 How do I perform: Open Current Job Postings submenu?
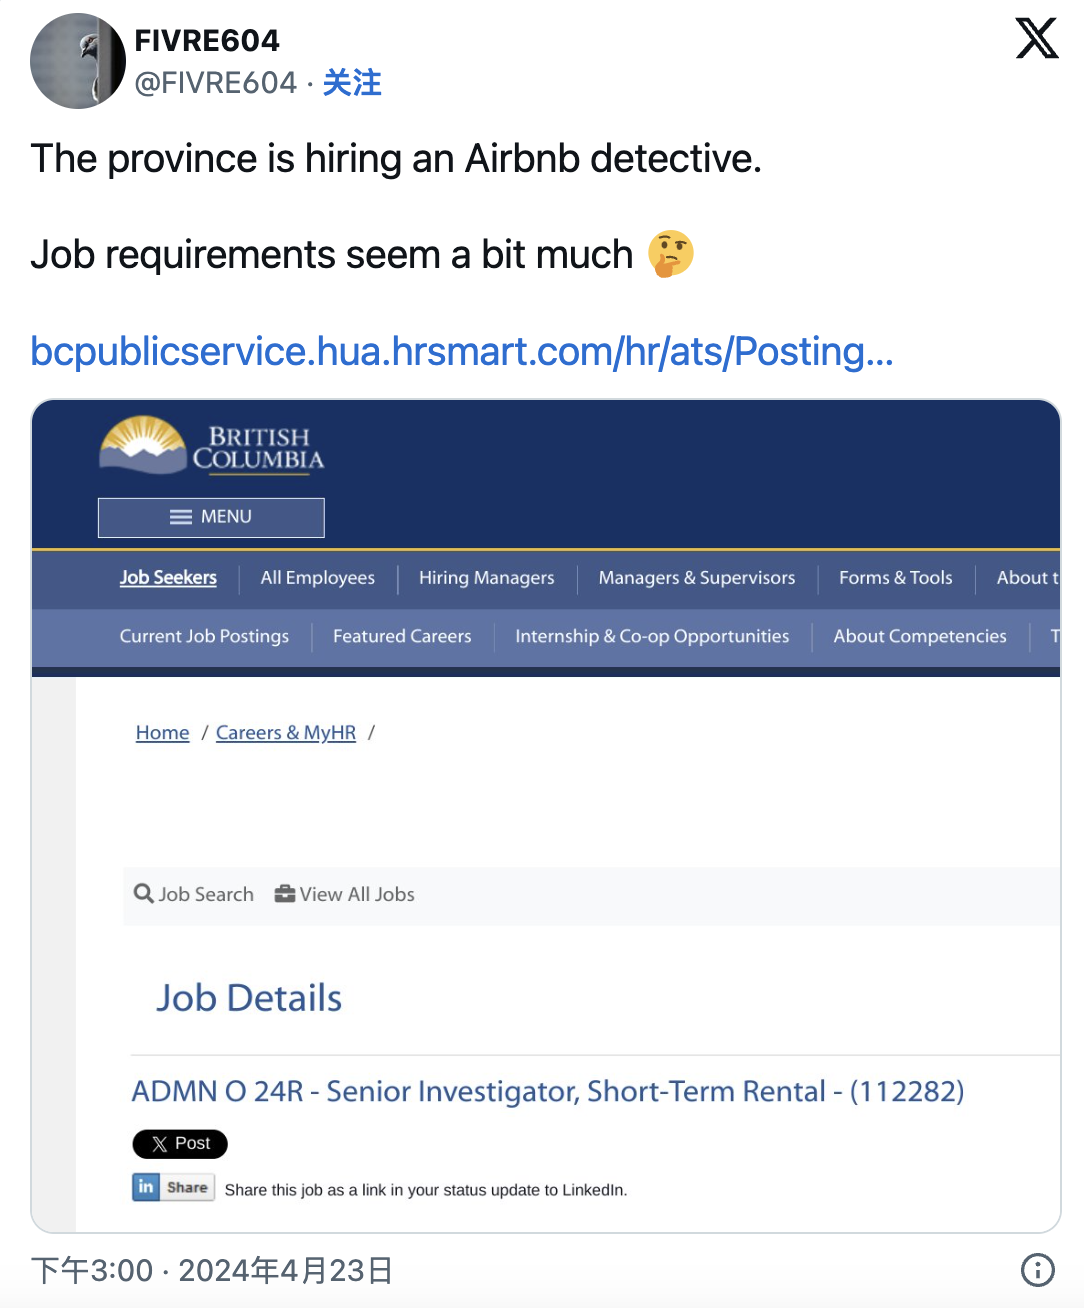coord(204,636)
